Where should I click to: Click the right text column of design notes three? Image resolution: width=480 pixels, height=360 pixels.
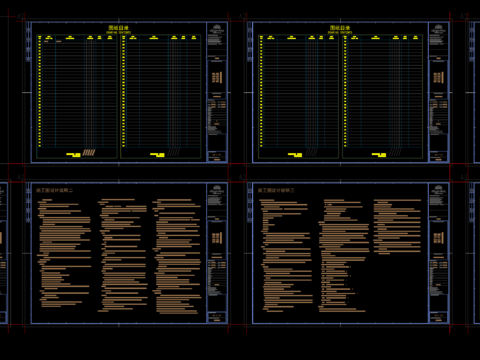tap(397, 227)
